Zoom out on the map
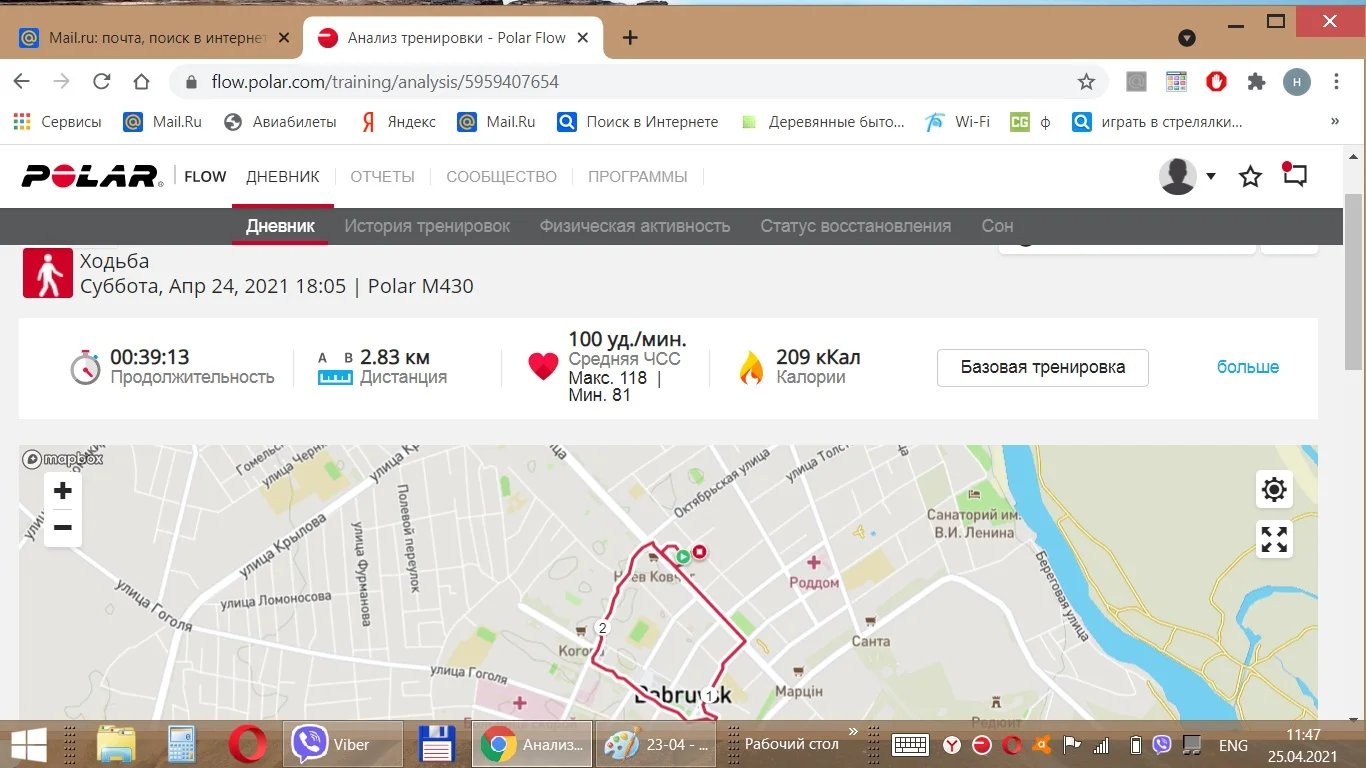The height and width of the screenshot is (768, 1366). pyautogui.click(x=63, y=527)
